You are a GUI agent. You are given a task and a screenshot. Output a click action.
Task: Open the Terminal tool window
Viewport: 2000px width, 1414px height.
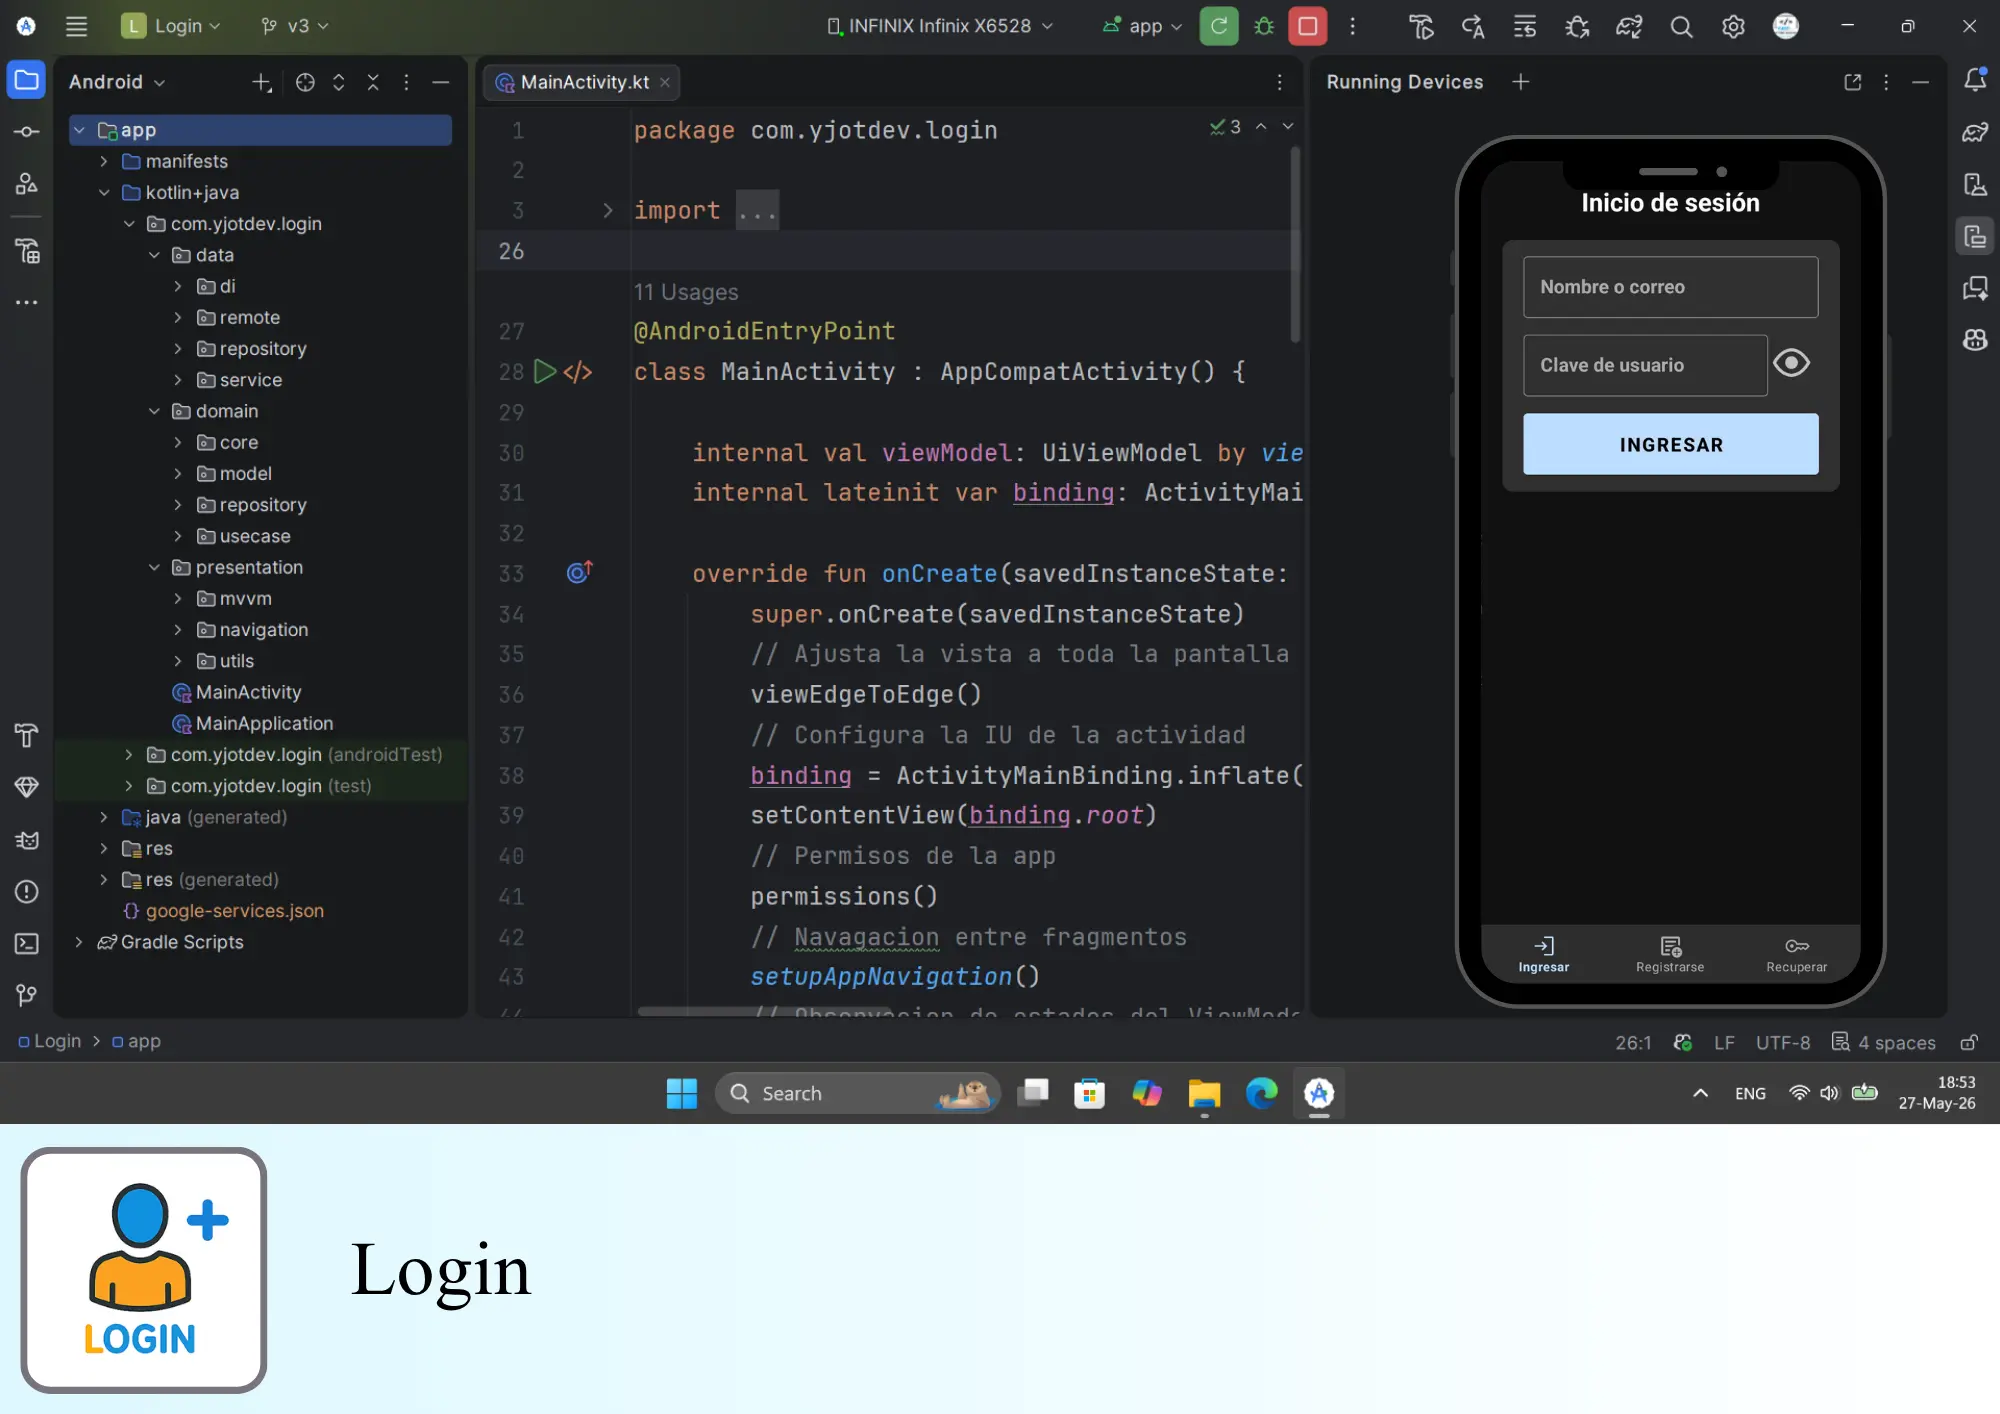tap(27, 944)
